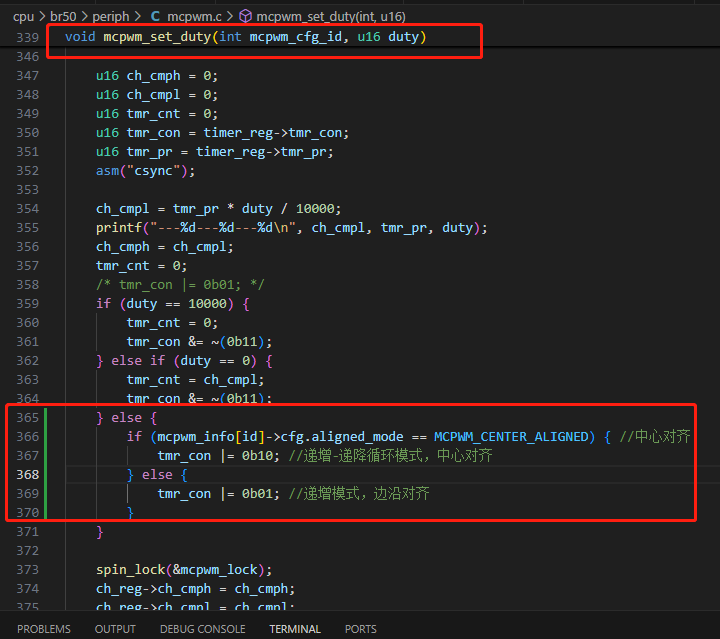Image resolution: width=720 pixels, height=639 pixels.
Task: Click the comment '/* tmr_con |= 0b01; */'
Action: pyautogui.click(x=180, y=285)
